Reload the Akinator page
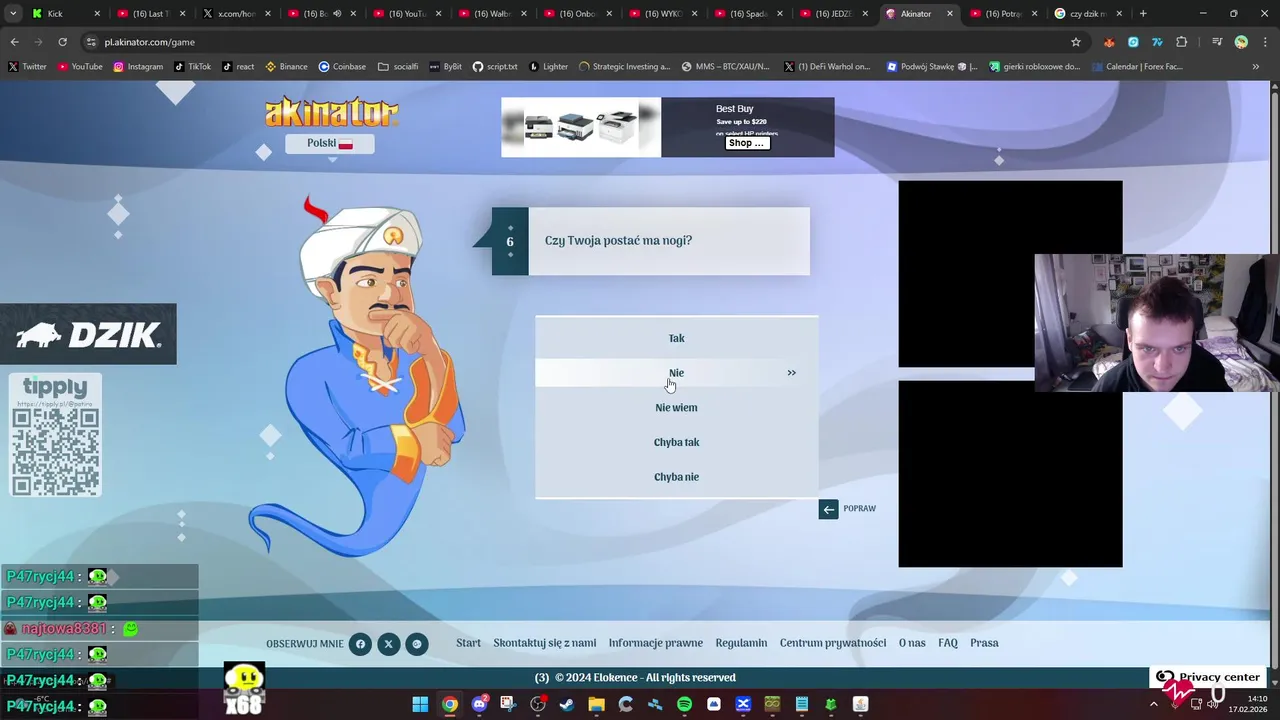 (x=62, y=42)
